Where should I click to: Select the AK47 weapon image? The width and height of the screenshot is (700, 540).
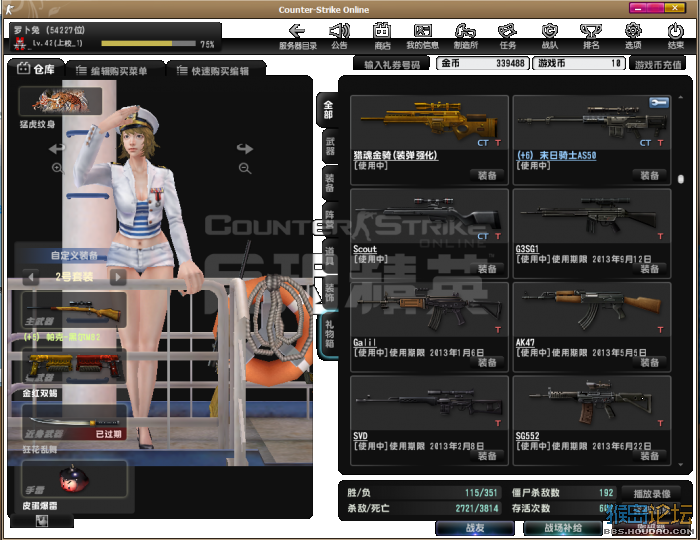tap(592, 309)
